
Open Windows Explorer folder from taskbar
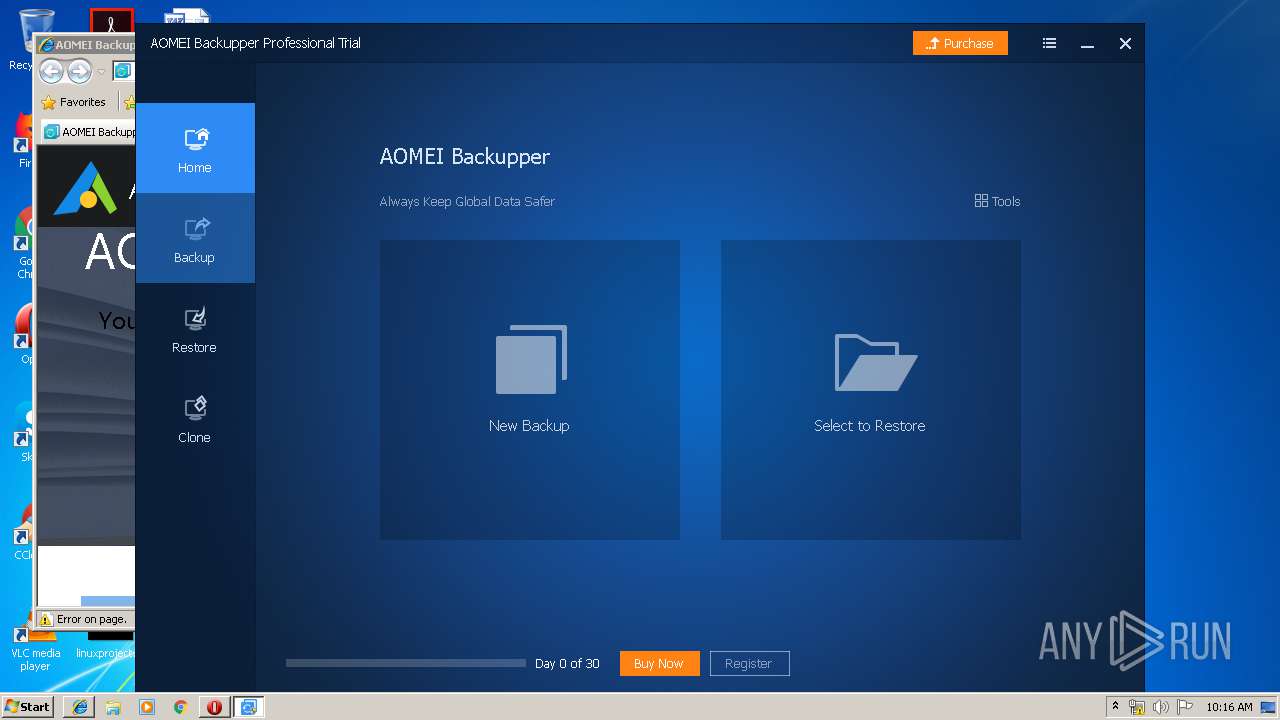[113, 707]
